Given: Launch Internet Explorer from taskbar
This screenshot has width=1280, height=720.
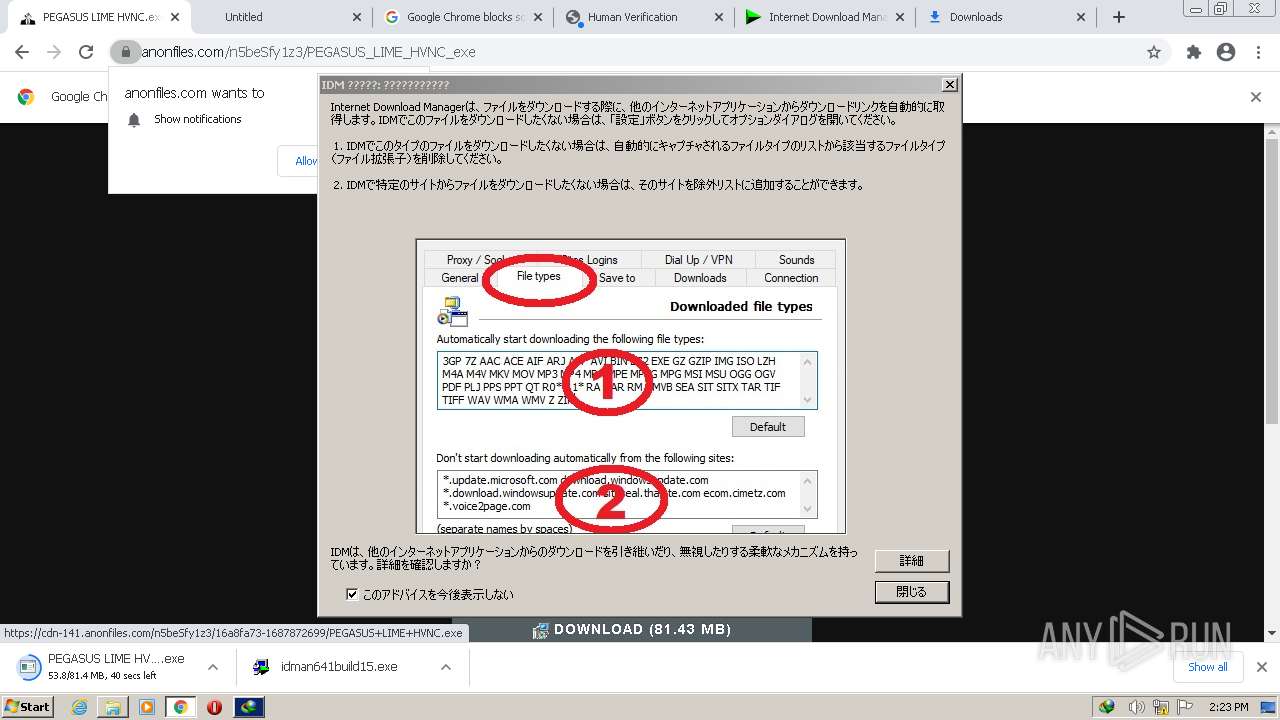Looking at the screenshot, I should pyautogui.click(x=79, y=707).
